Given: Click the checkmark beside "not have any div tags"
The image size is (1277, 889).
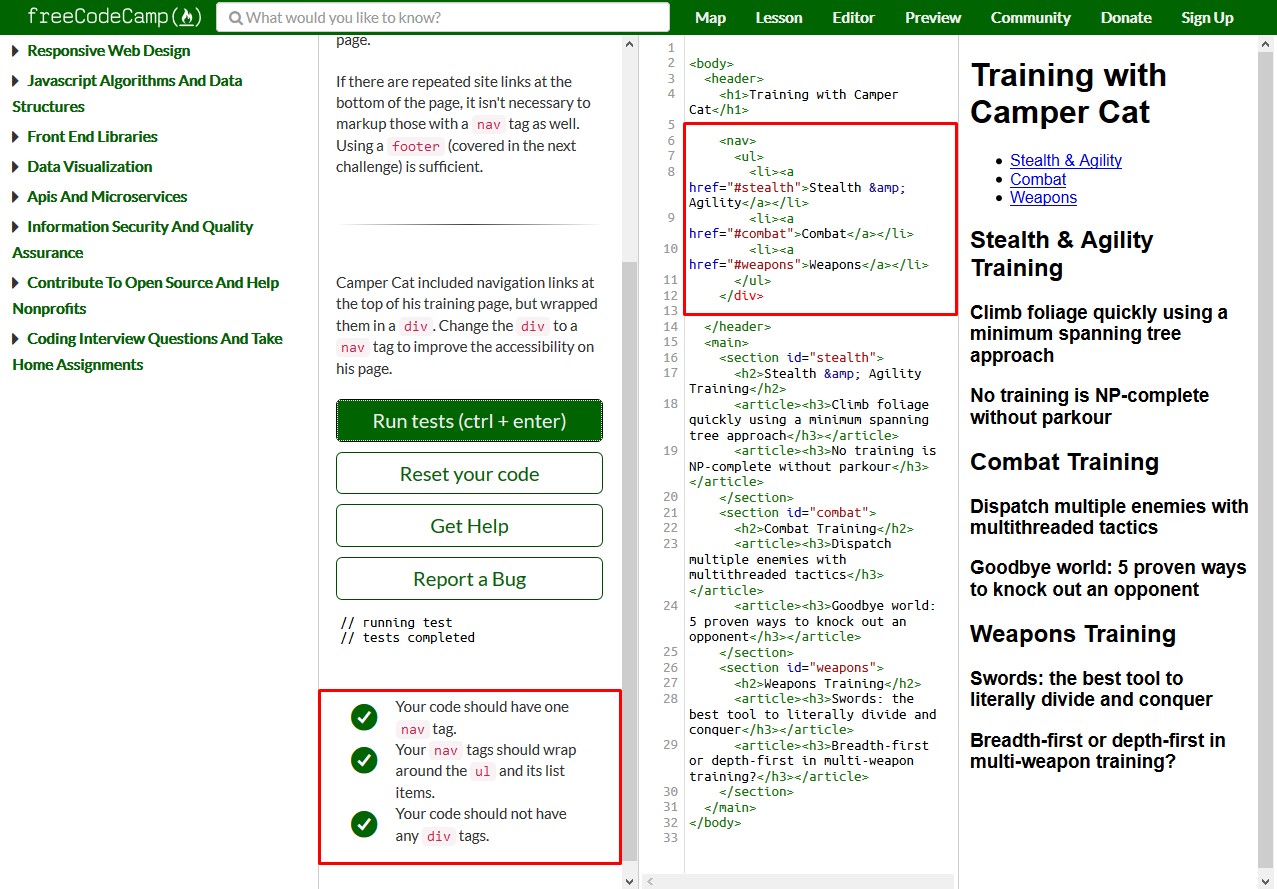Looking at the screenshot, I should pyautogui.click(x=364, y=824).
